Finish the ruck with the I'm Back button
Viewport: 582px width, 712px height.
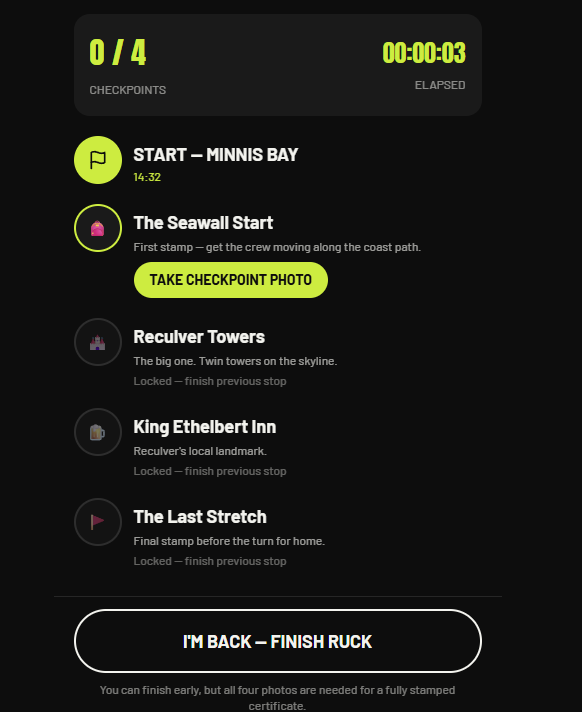(x=278, y=641)
